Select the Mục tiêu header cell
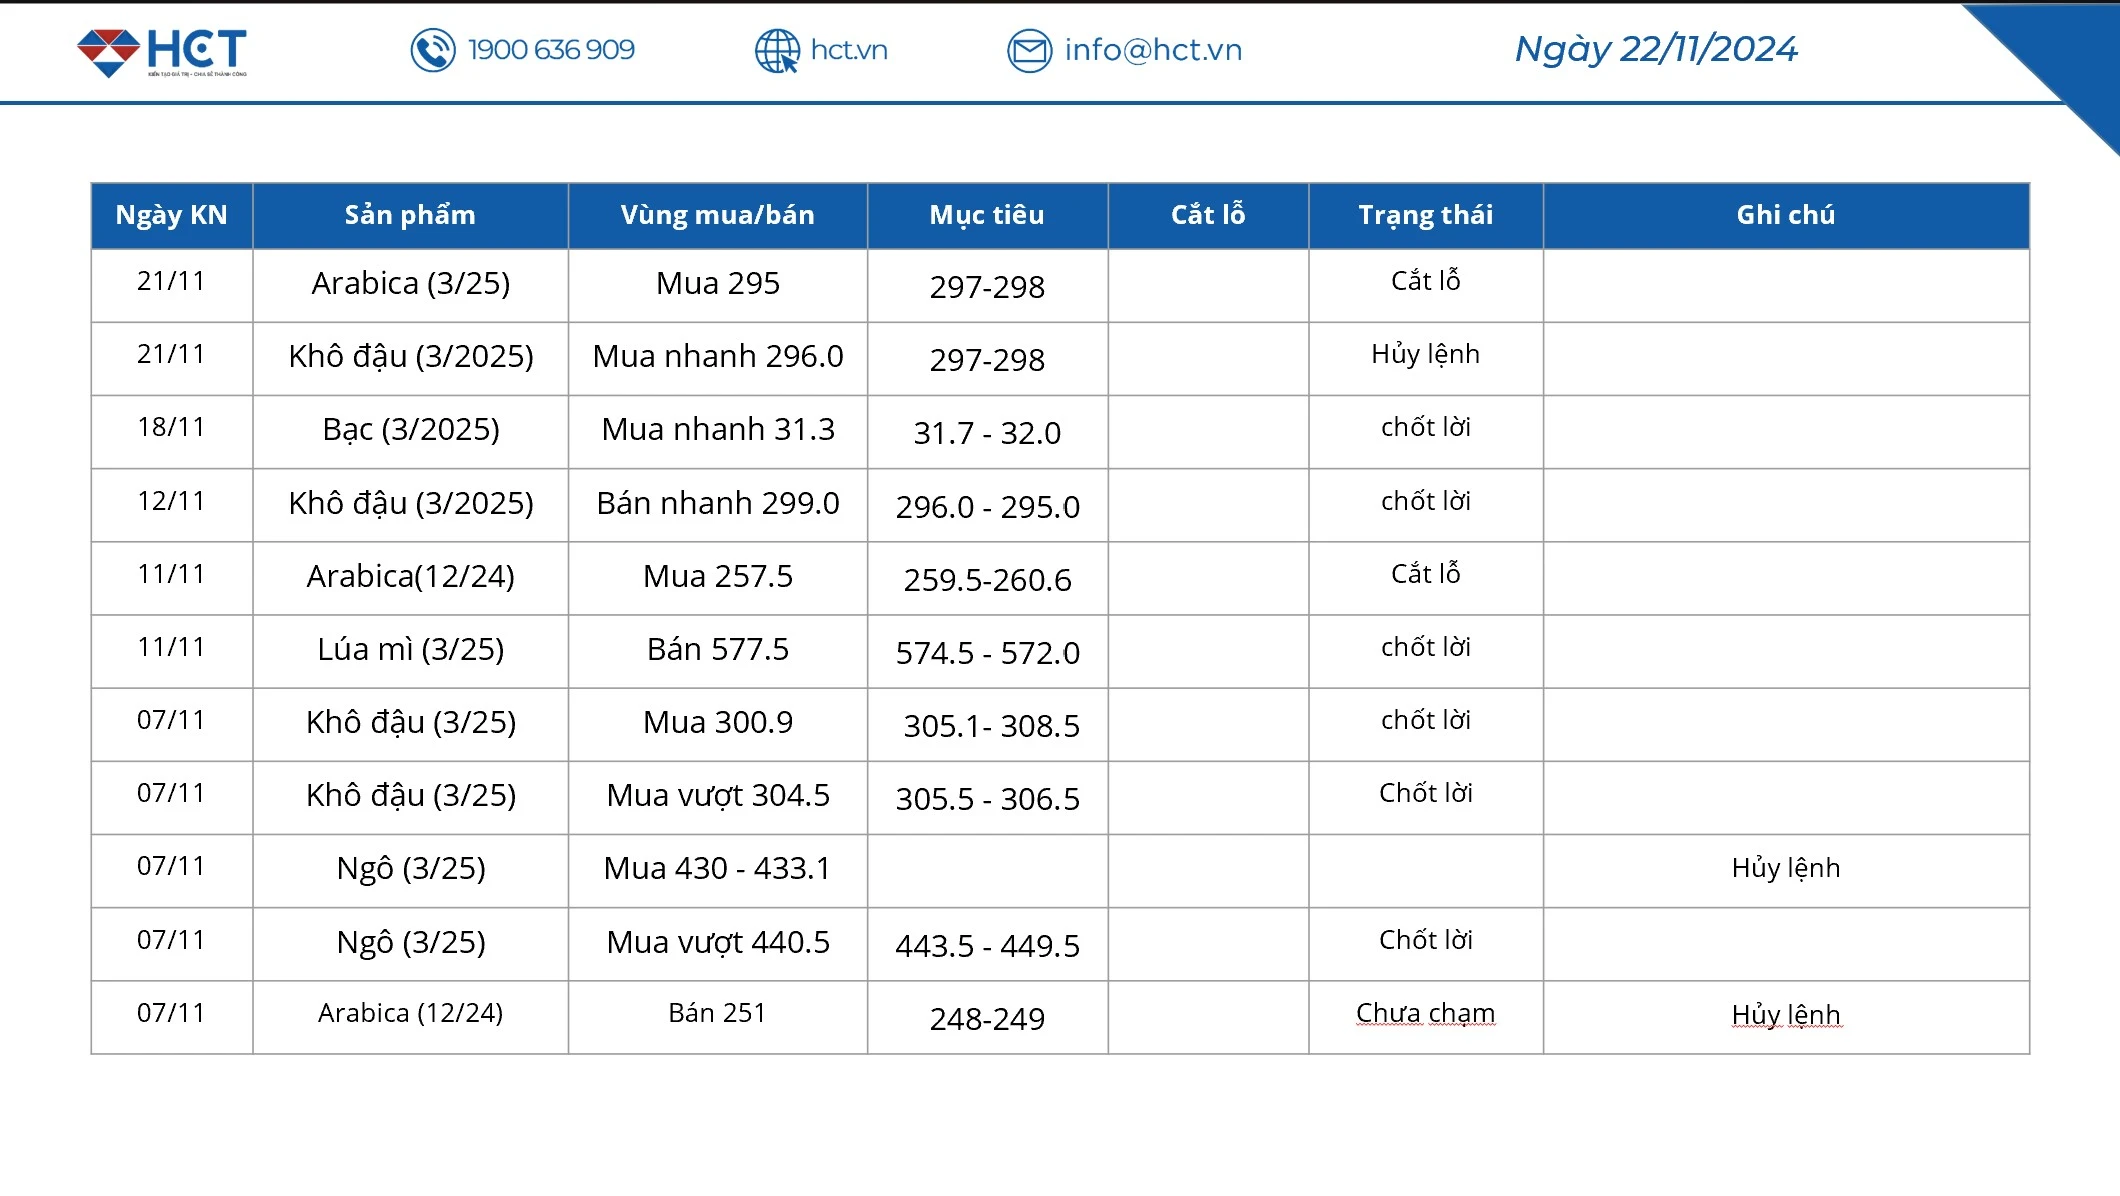The width and height of the screenshot is (2120, 1196). tap(986, 214)
